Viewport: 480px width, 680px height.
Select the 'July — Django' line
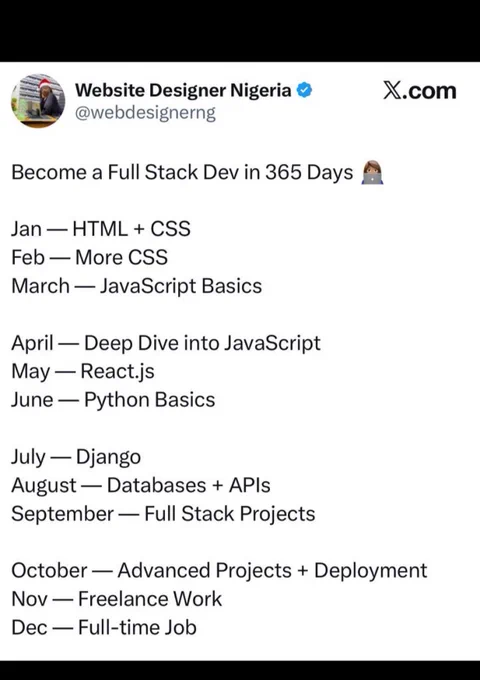[76, 457]
